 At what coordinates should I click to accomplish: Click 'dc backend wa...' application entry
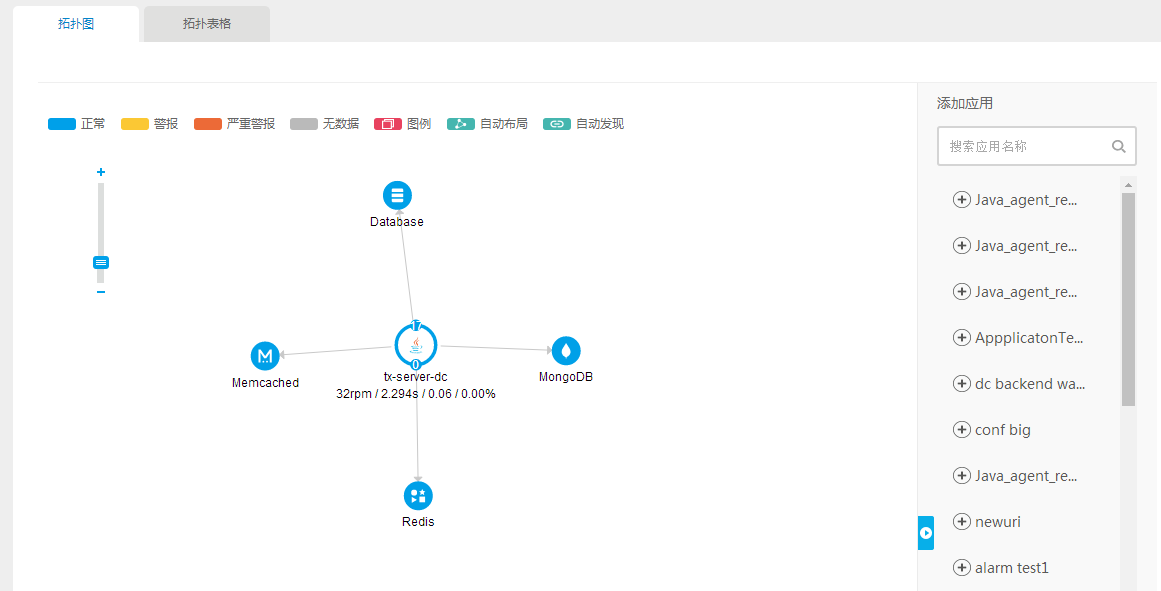click(x=1029, y=384)
